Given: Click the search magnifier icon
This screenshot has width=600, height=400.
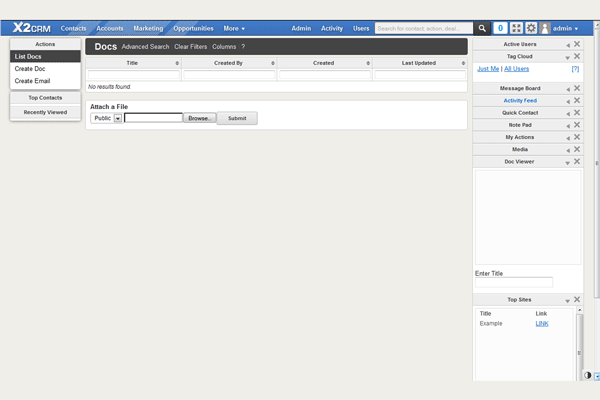Looking at the screenshot, I should pos(482,29).
